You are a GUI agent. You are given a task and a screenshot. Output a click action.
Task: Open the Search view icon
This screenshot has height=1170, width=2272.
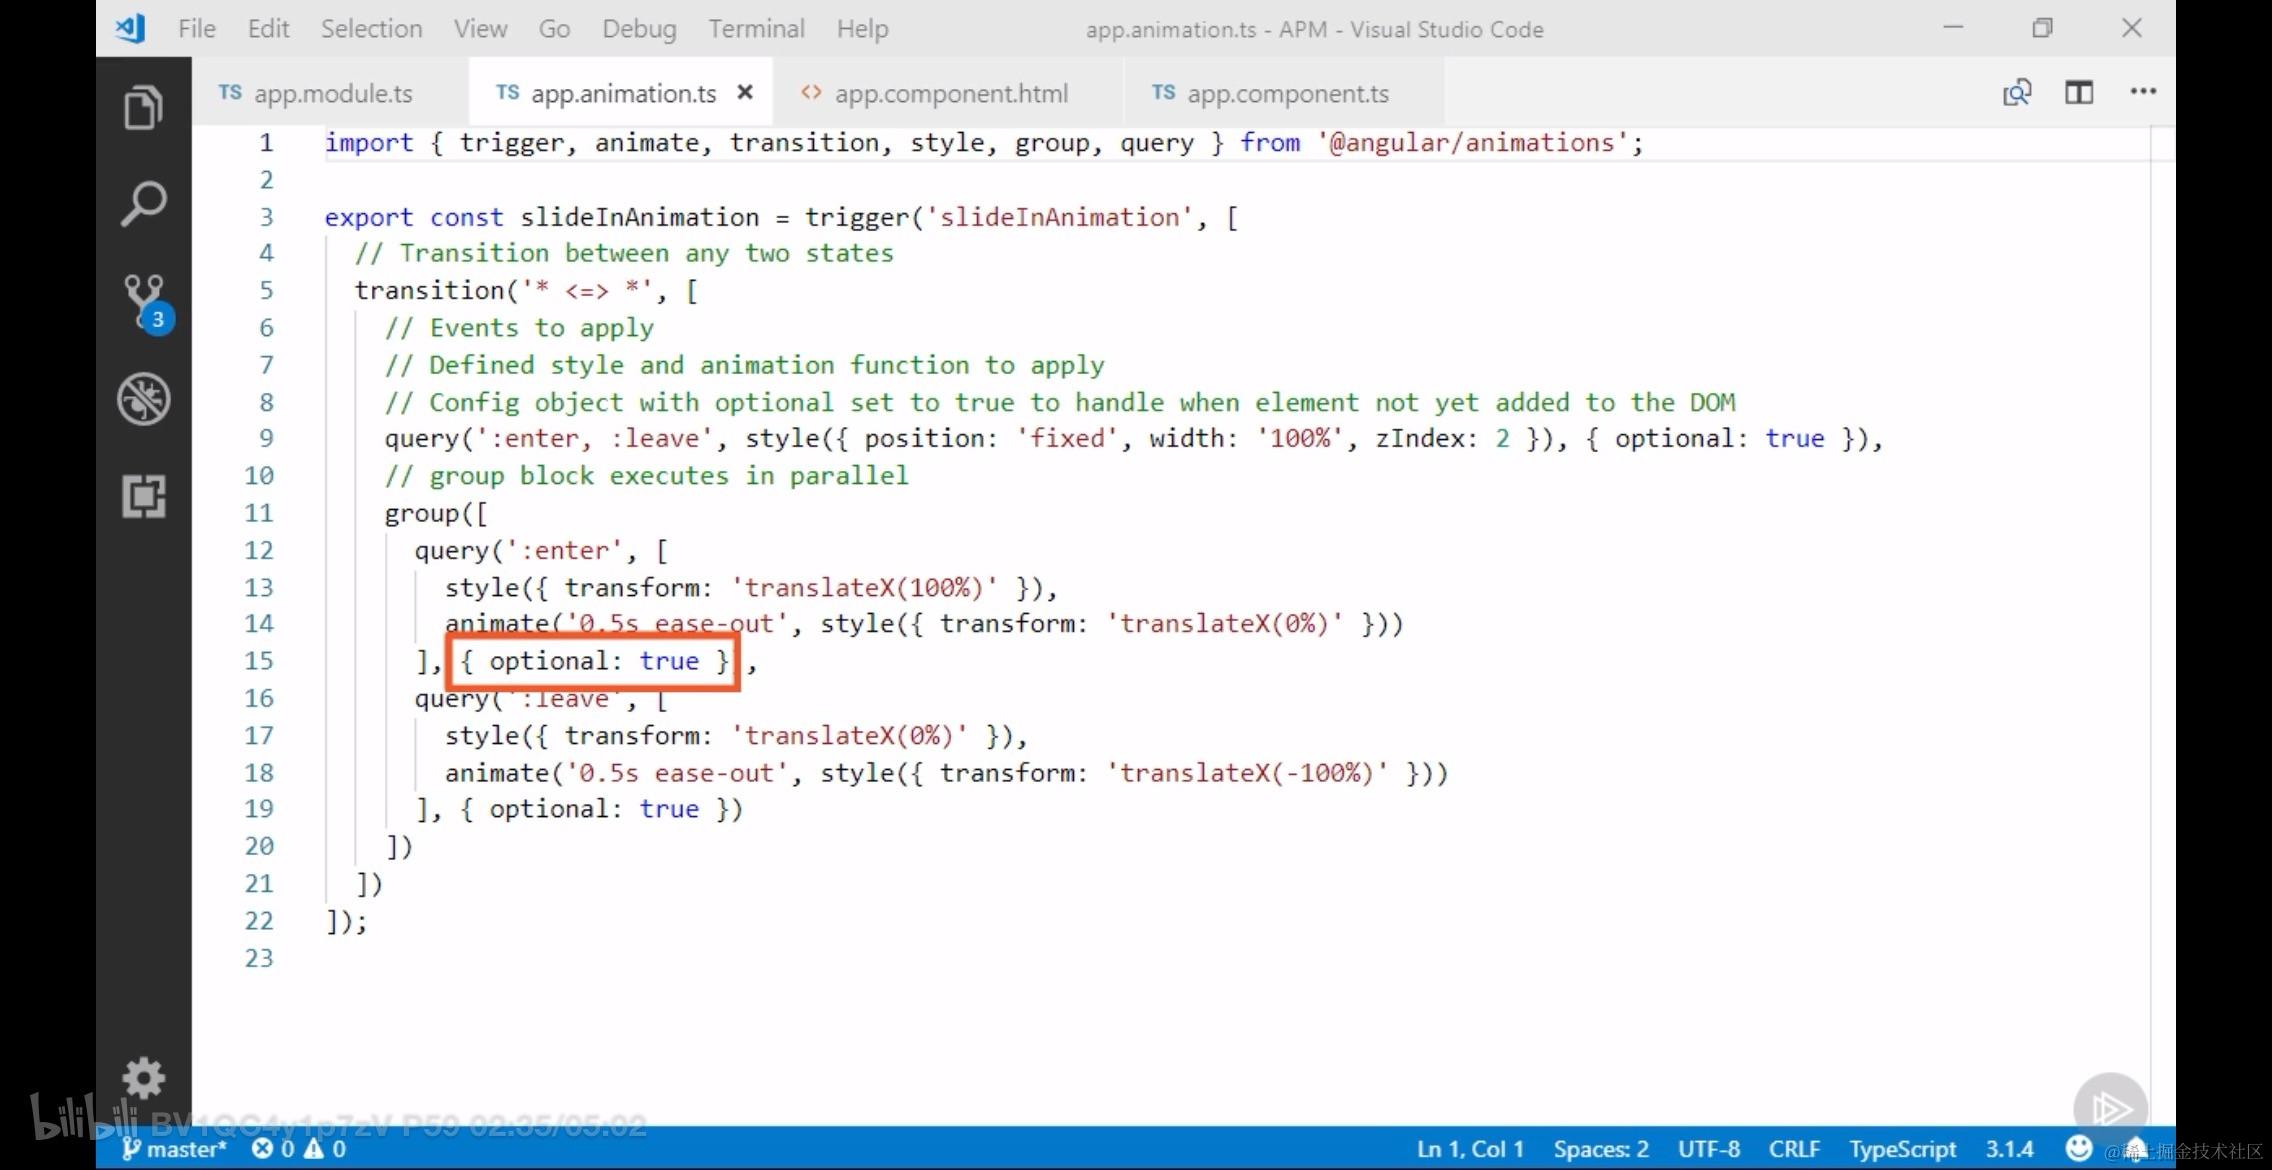pyautogui.click(x=143, y=203)
